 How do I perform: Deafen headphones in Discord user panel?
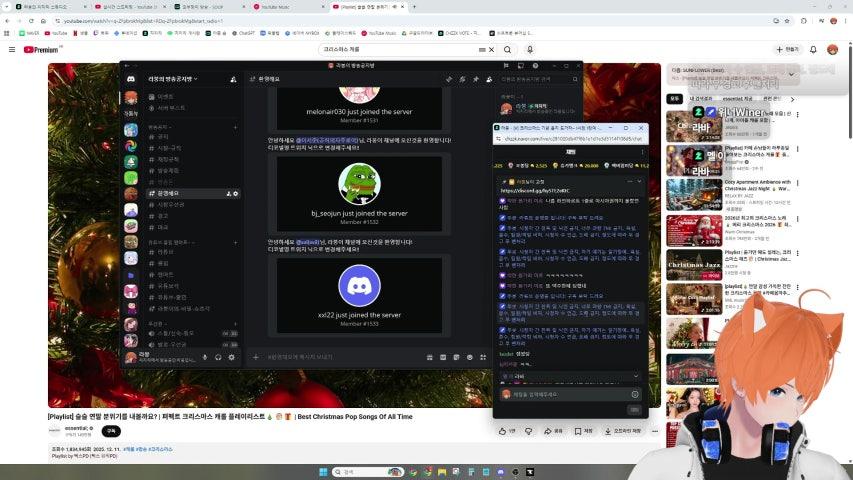tap(218, 357)
